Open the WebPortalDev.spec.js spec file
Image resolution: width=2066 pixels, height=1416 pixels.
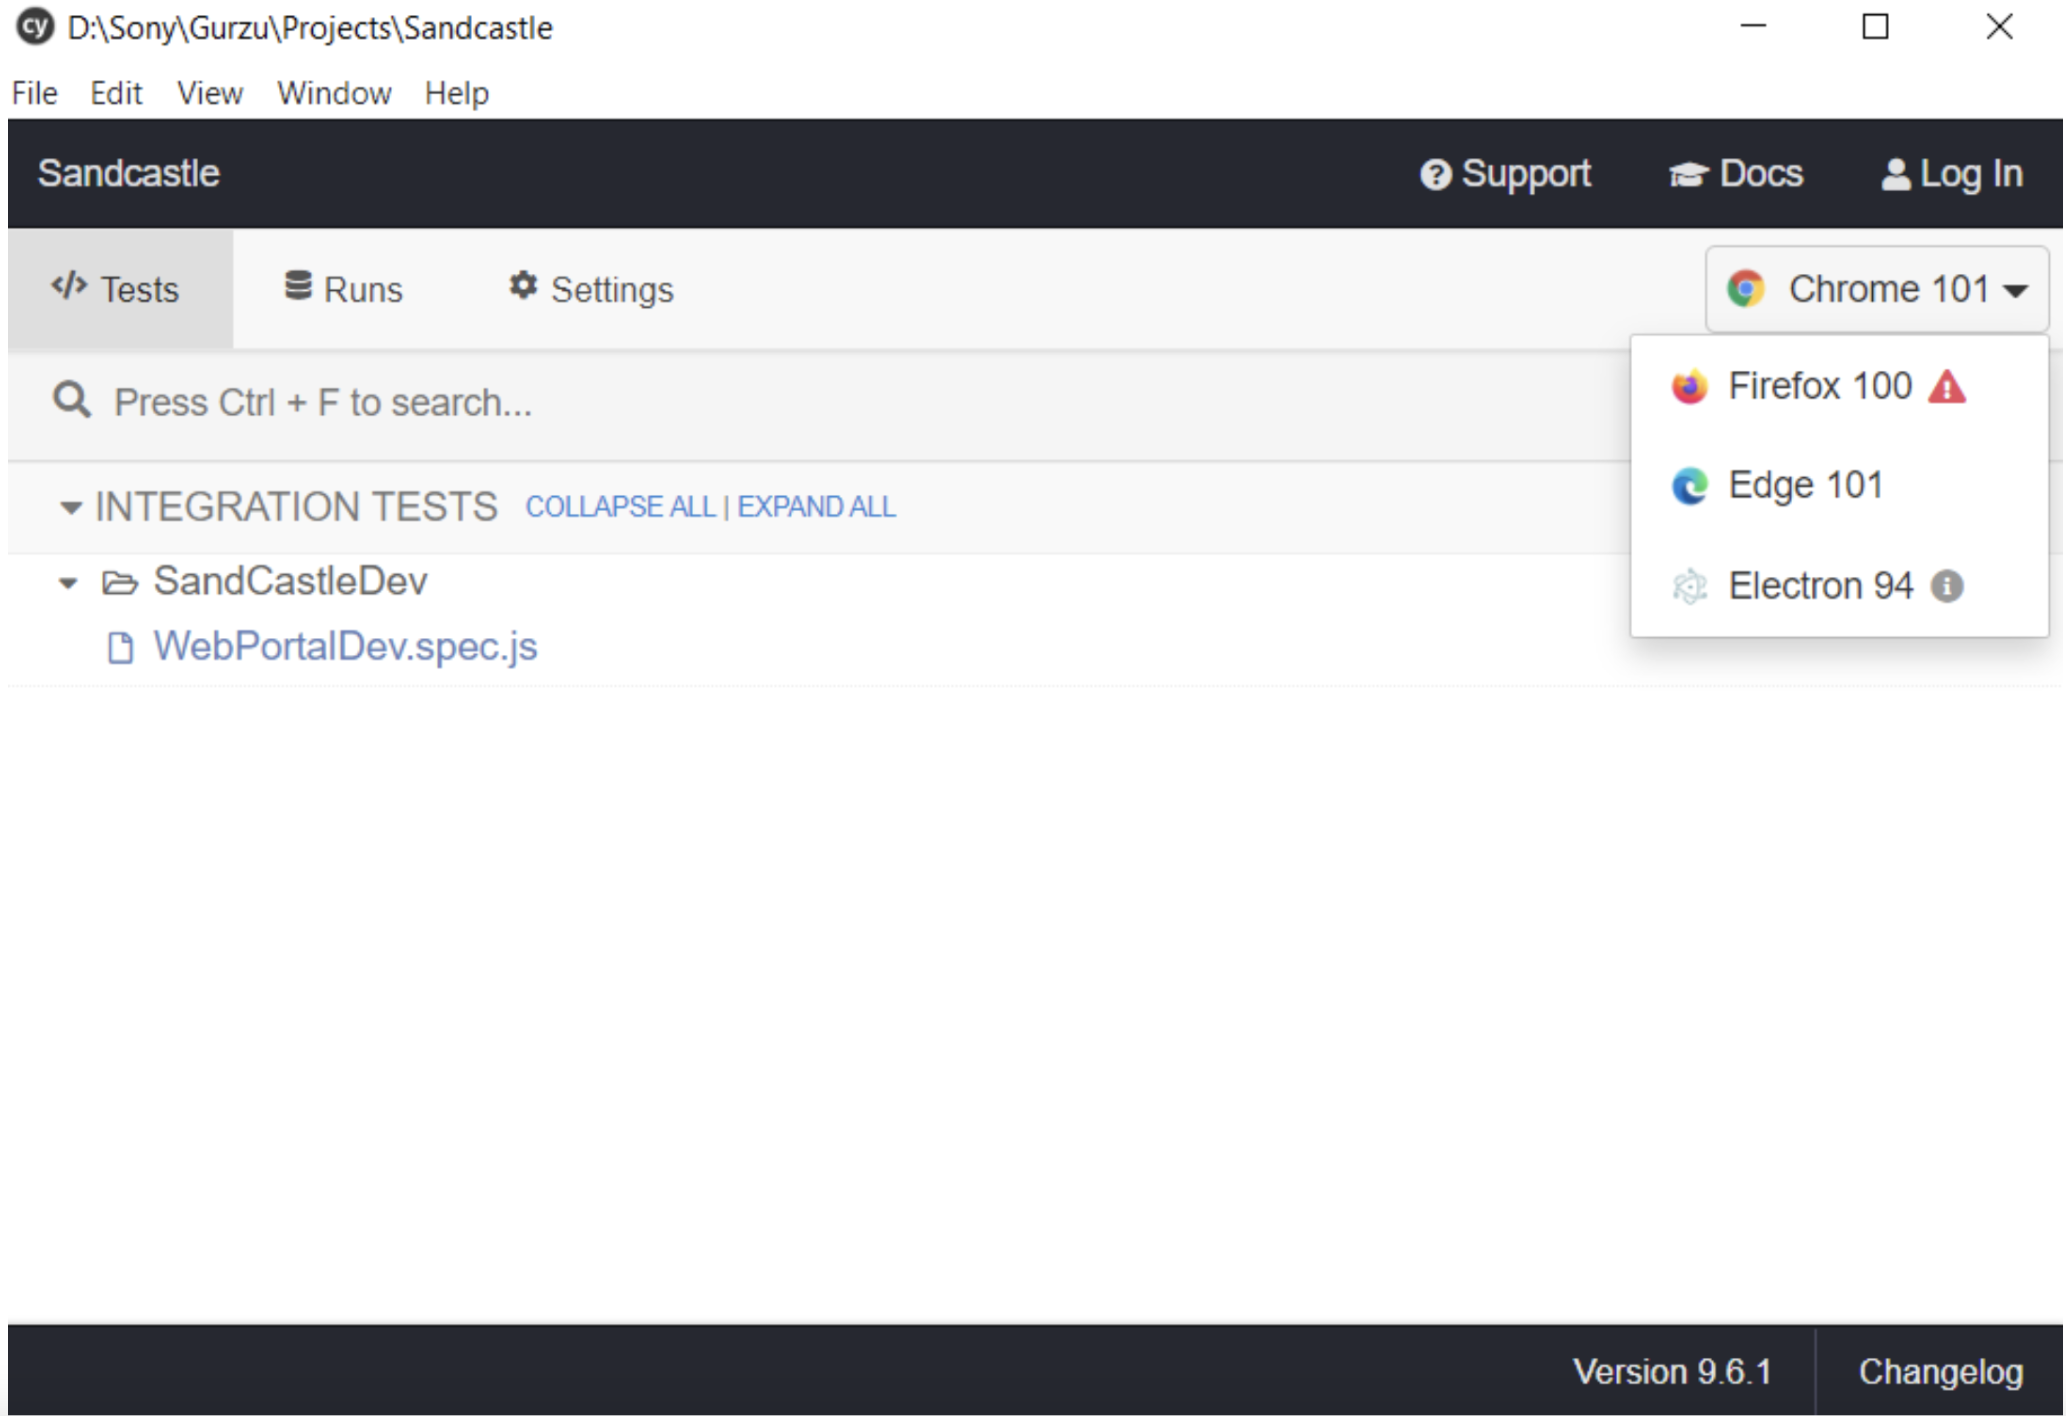point(345,648)
